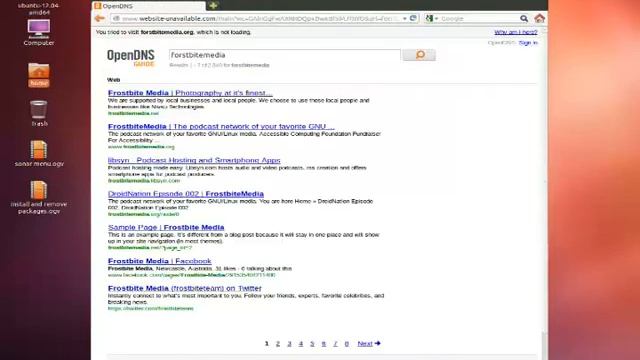The image size is (640, 360).
Task: Open 'libsyn - Podcast Hosting' result
Action: click(194, 160)
